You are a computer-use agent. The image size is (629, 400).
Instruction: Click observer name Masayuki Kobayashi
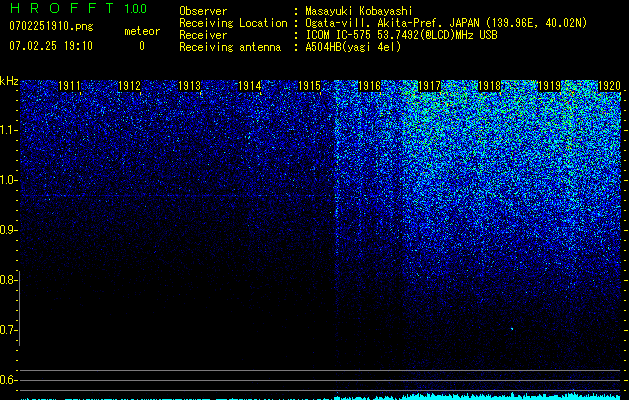tap(359, 11)
